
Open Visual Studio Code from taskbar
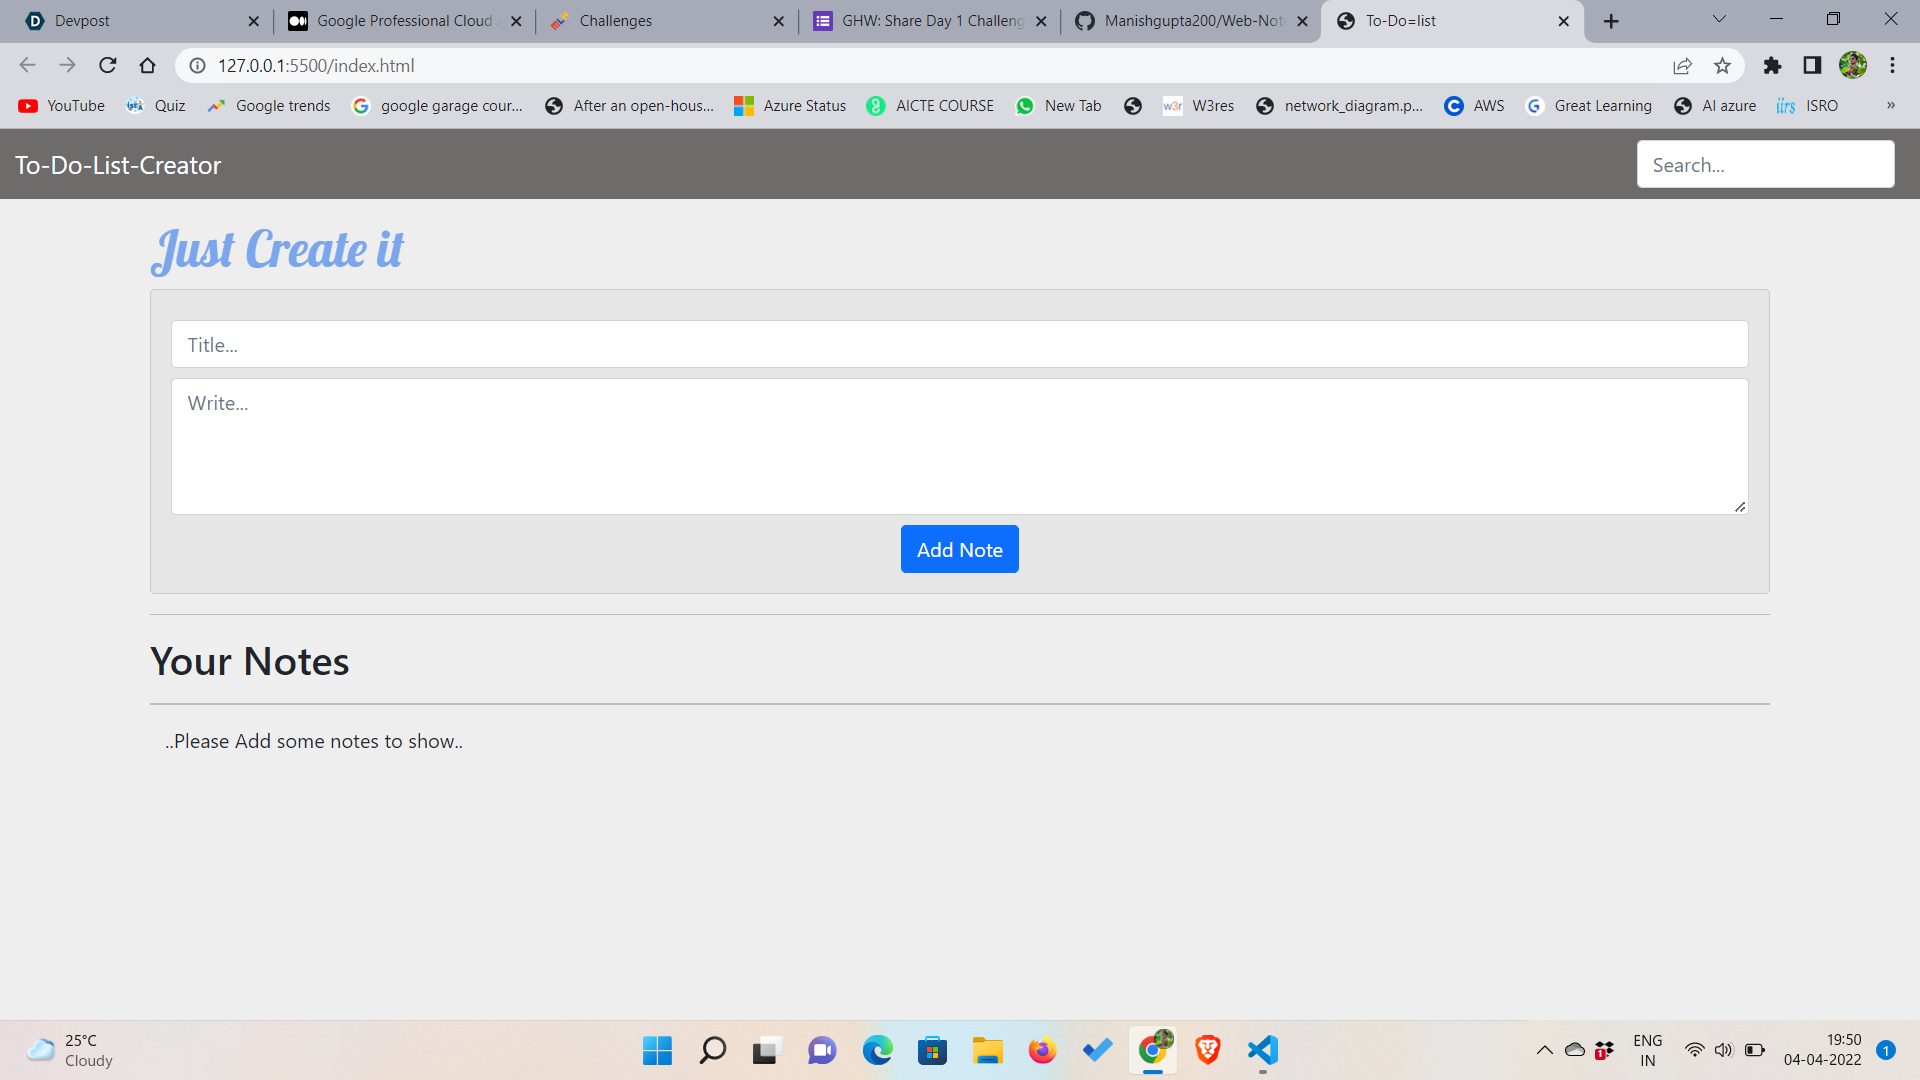[x=1263, y=1050]
